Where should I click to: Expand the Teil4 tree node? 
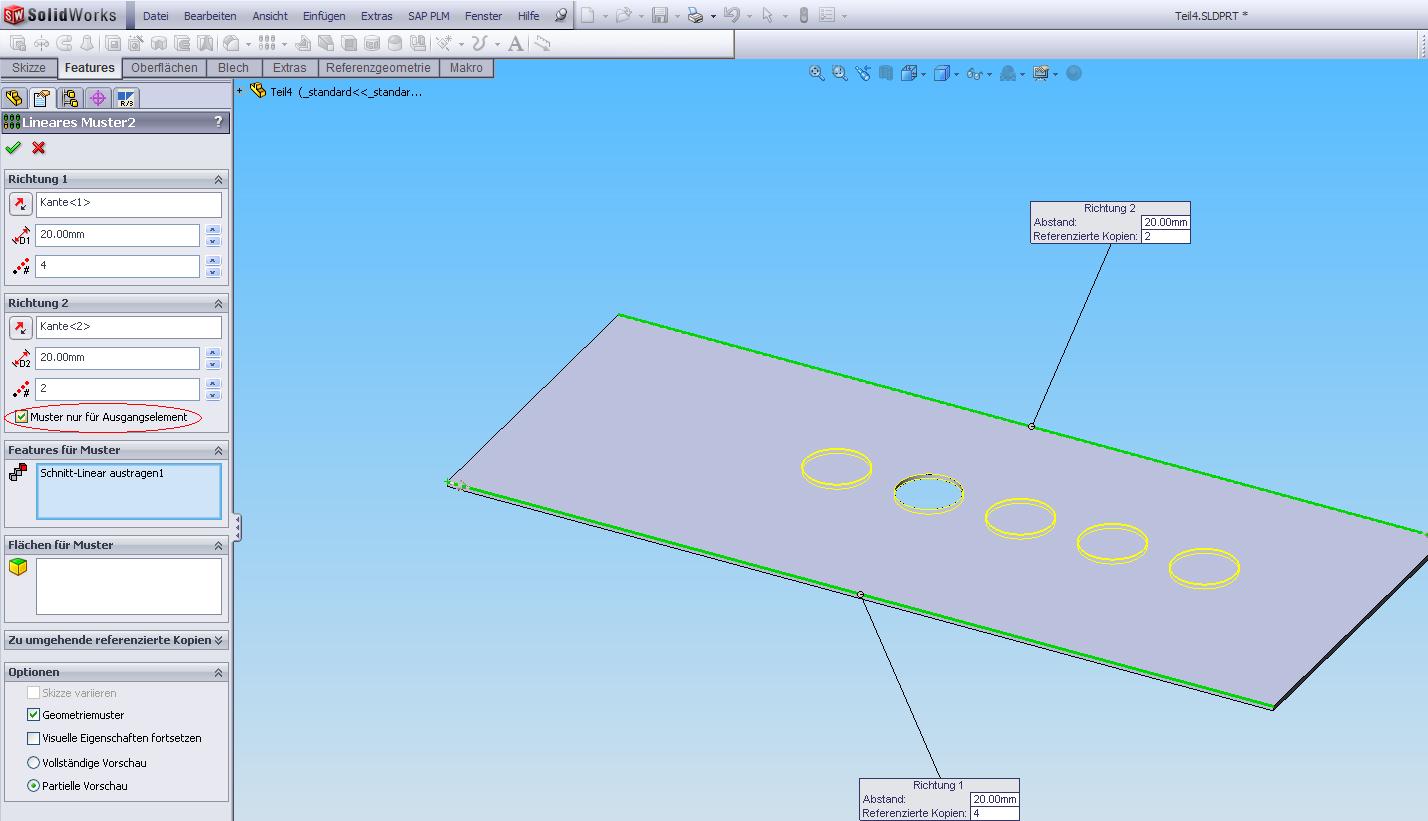coord(240,91)
